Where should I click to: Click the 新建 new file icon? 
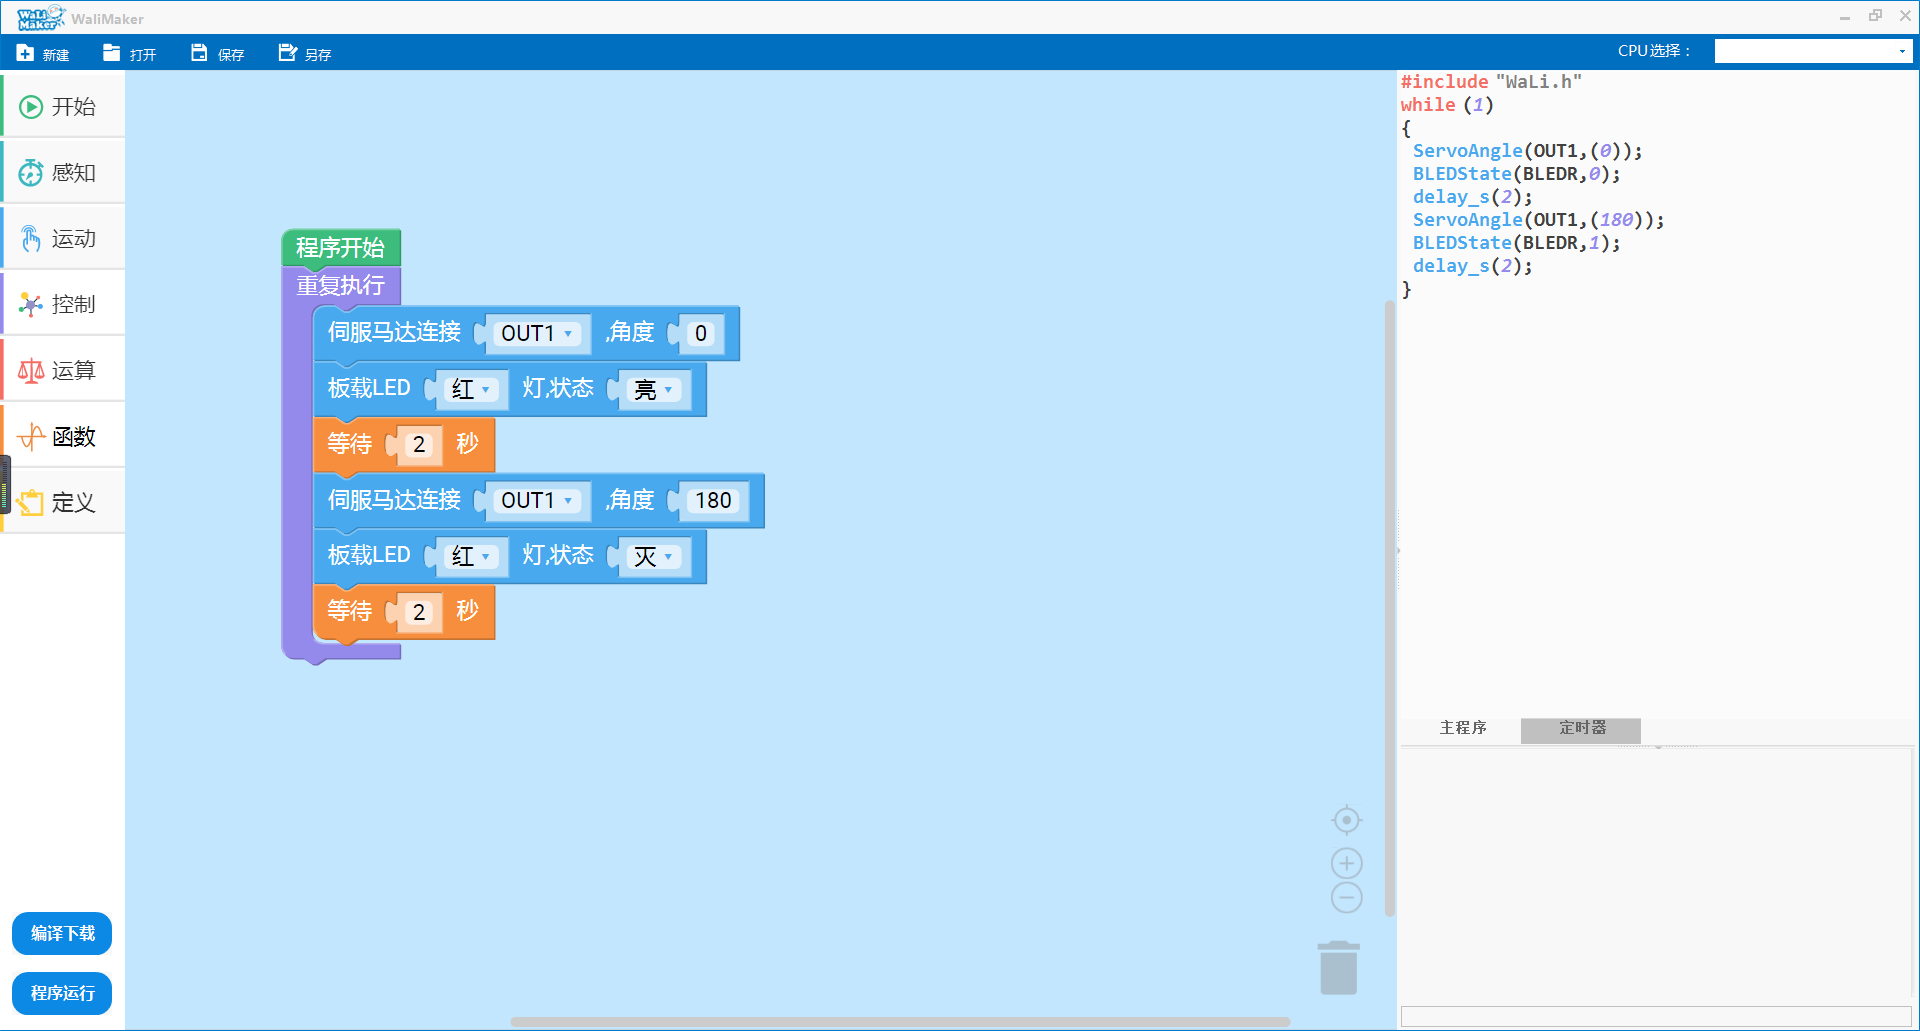(x=26, y=53)
